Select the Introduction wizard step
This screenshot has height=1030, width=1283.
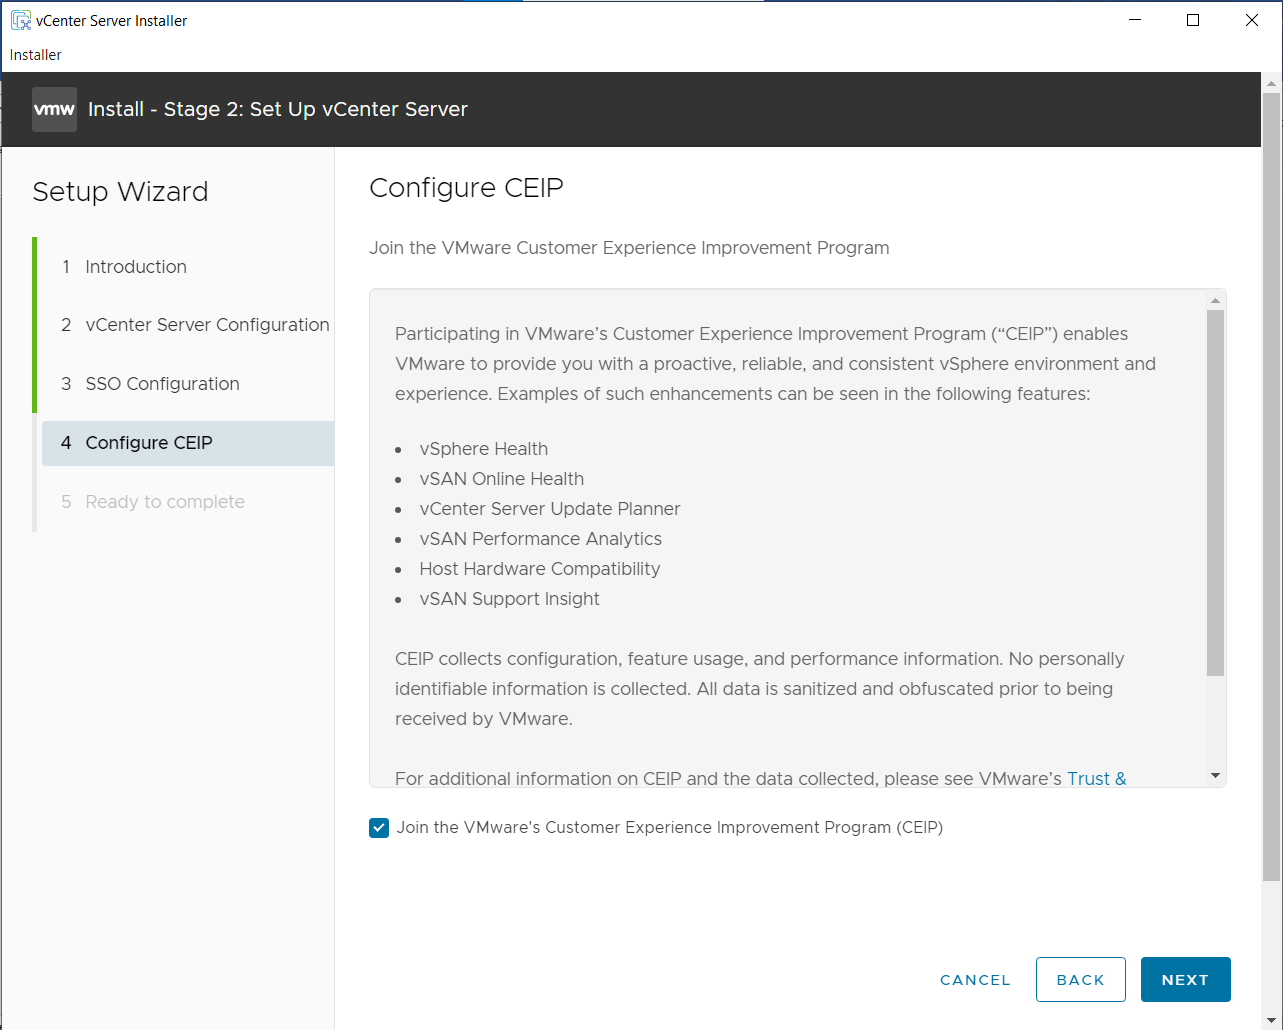pyautogui.click(x=135, y=266)
